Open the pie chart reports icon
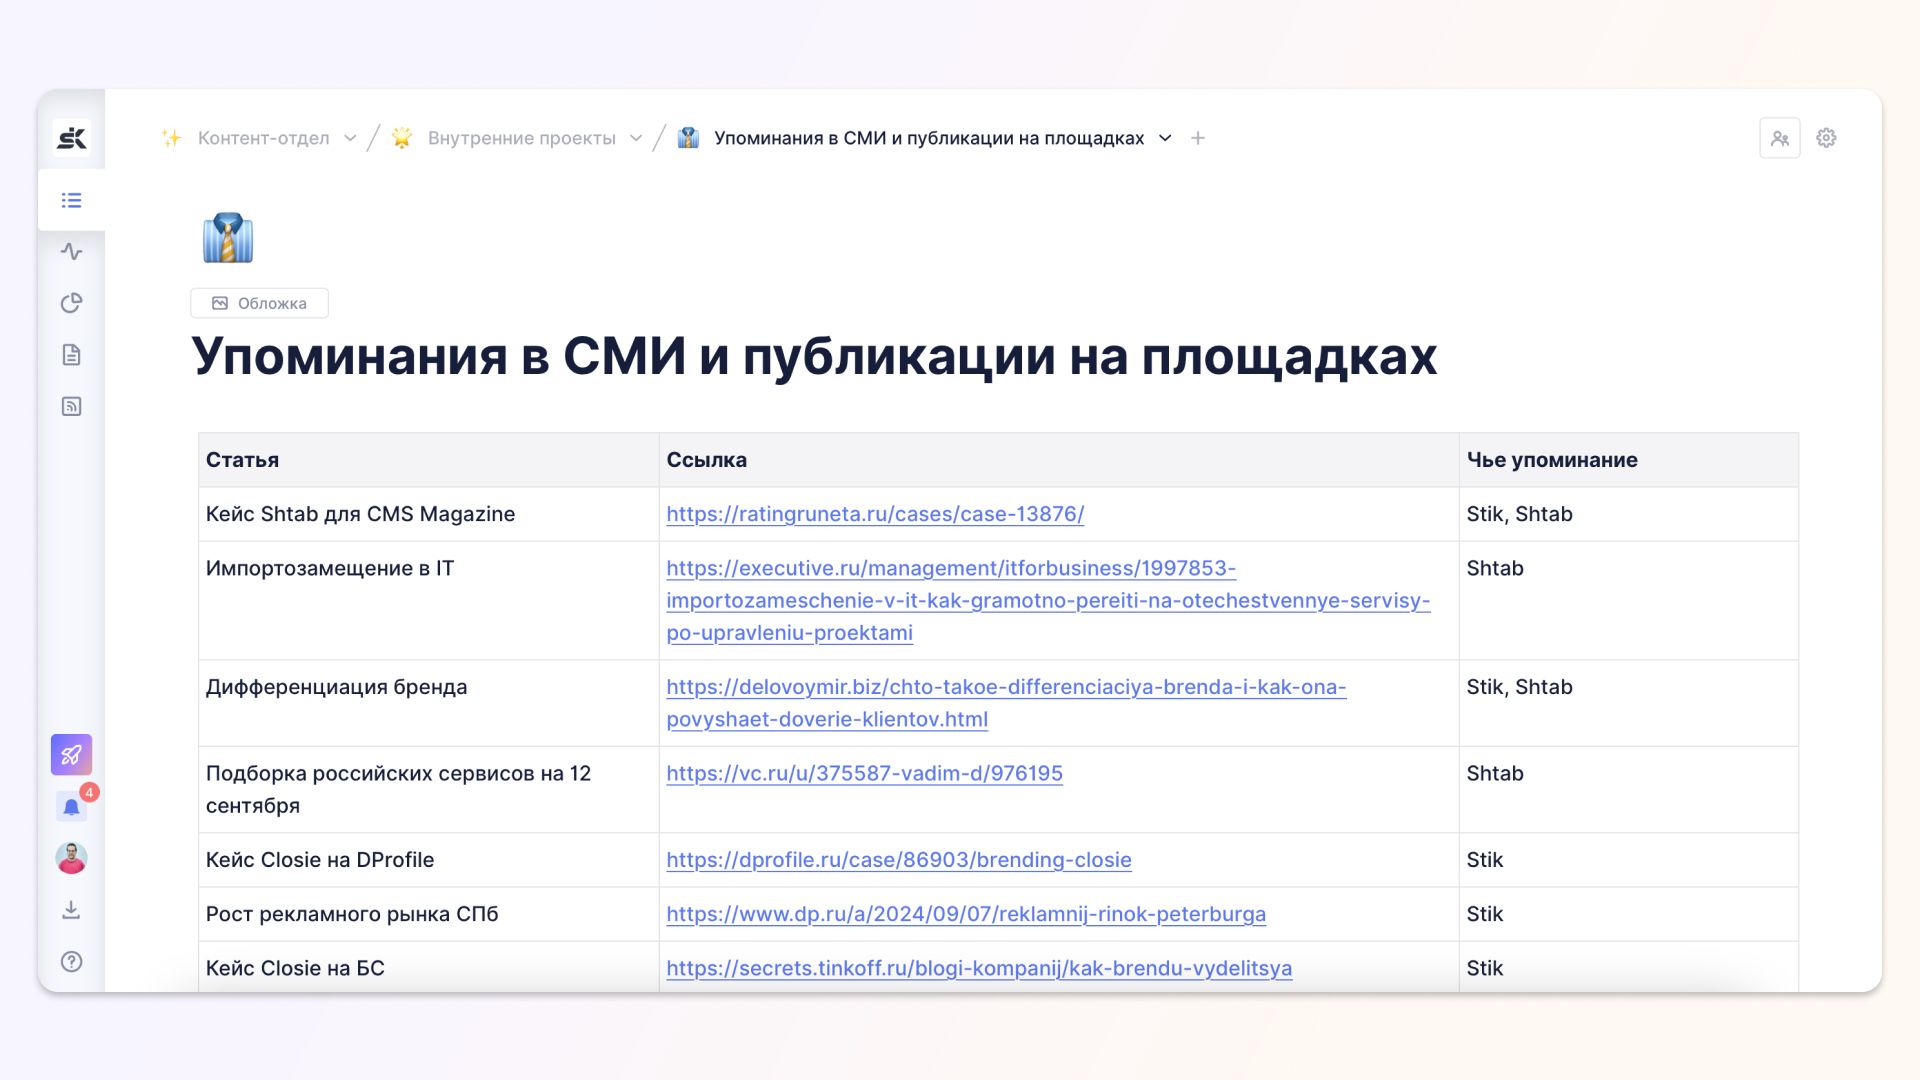This screenshot has height=1080, width=1920. tap(71, 303)
